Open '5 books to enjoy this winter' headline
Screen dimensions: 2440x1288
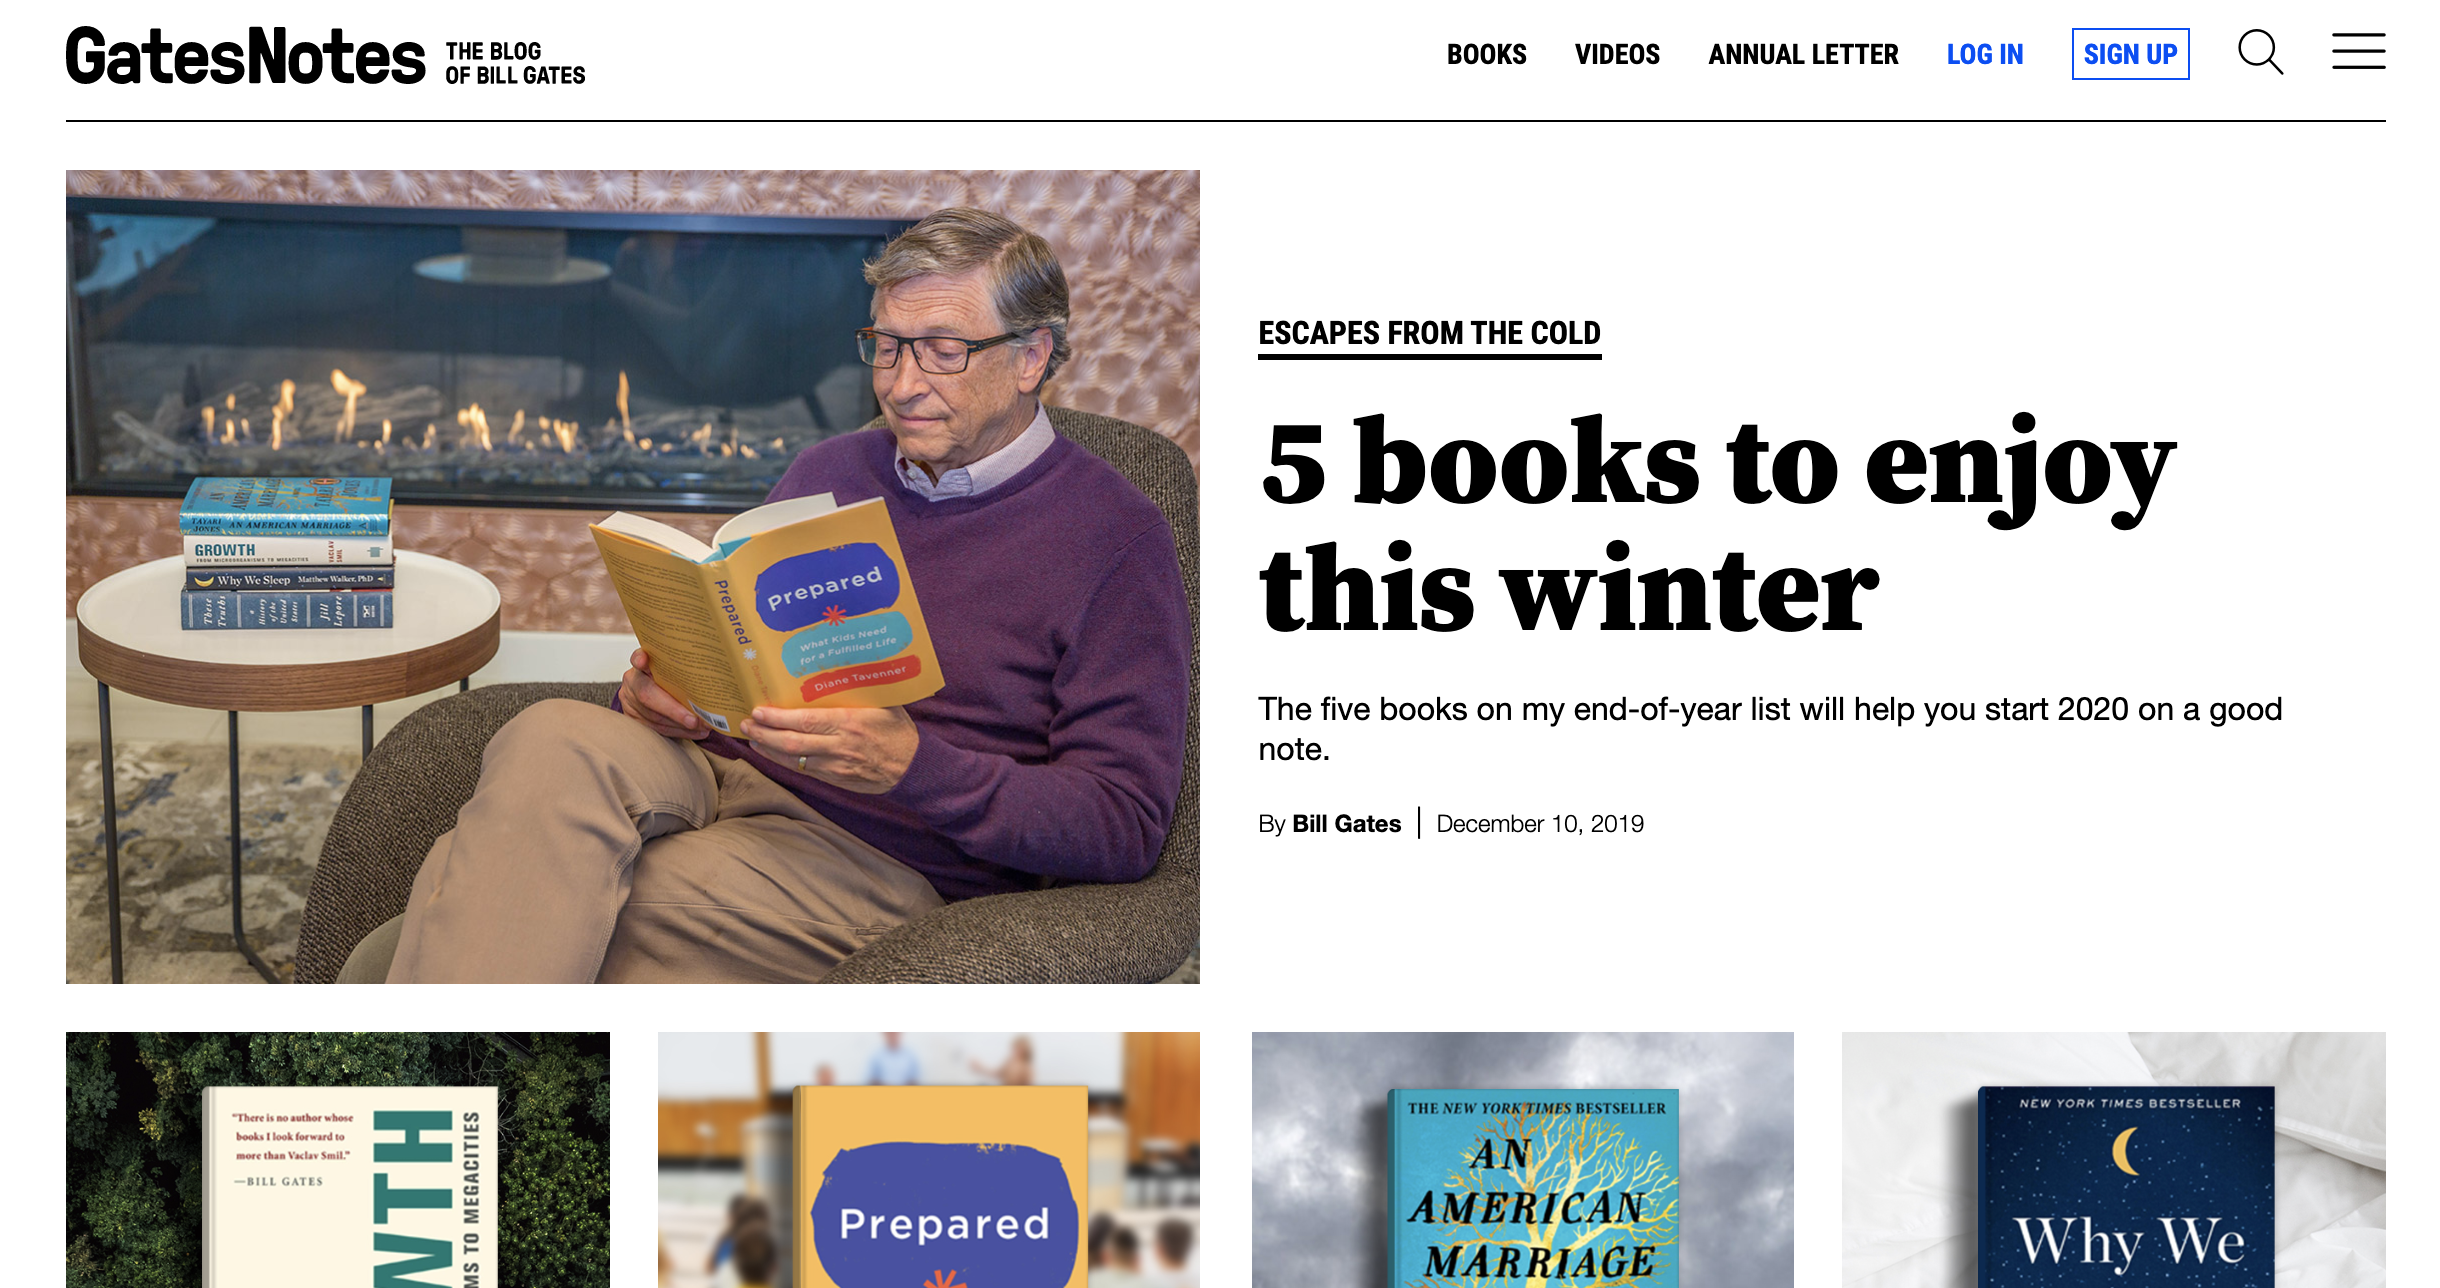(1716, 525)
